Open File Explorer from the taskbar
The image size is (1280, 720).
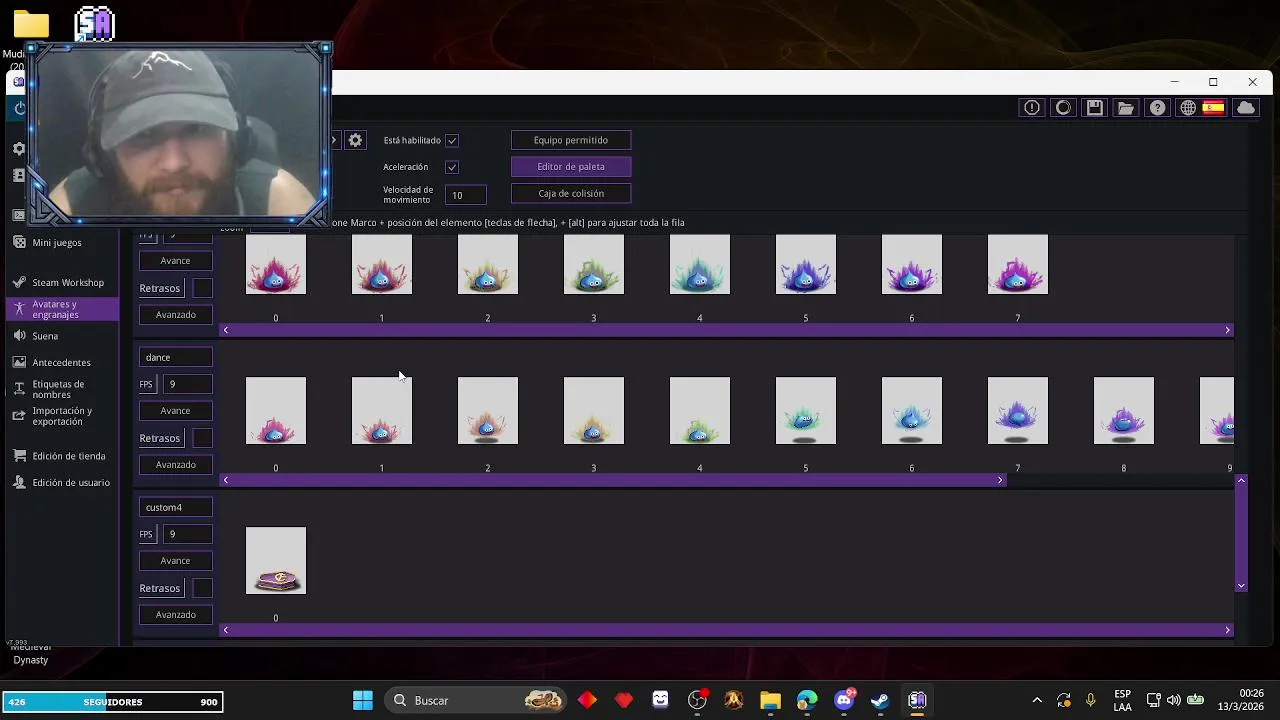(x=770, y=700)
